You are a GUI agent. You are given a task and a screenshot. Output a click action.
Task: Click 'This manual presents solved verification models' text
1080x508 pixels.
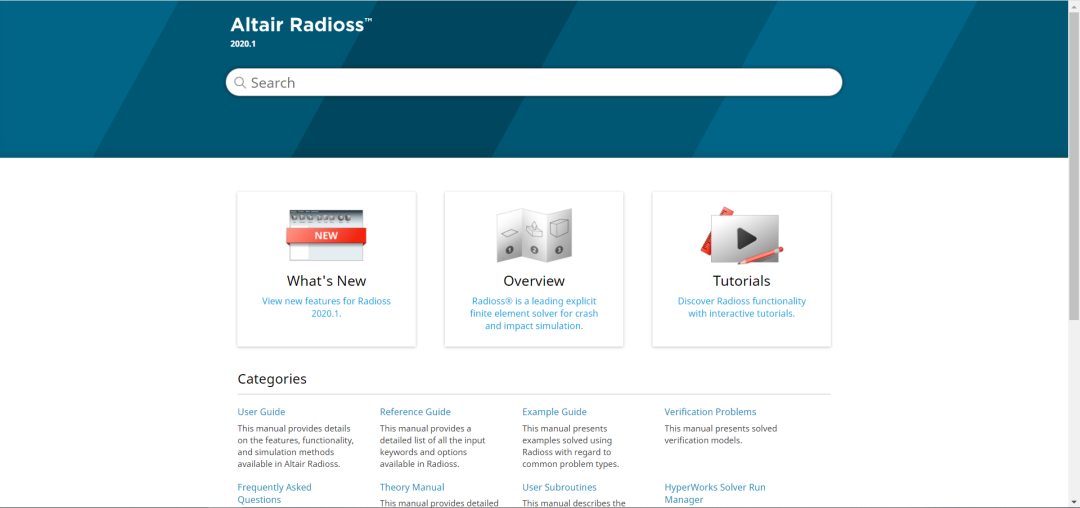(x=720, y=434)
